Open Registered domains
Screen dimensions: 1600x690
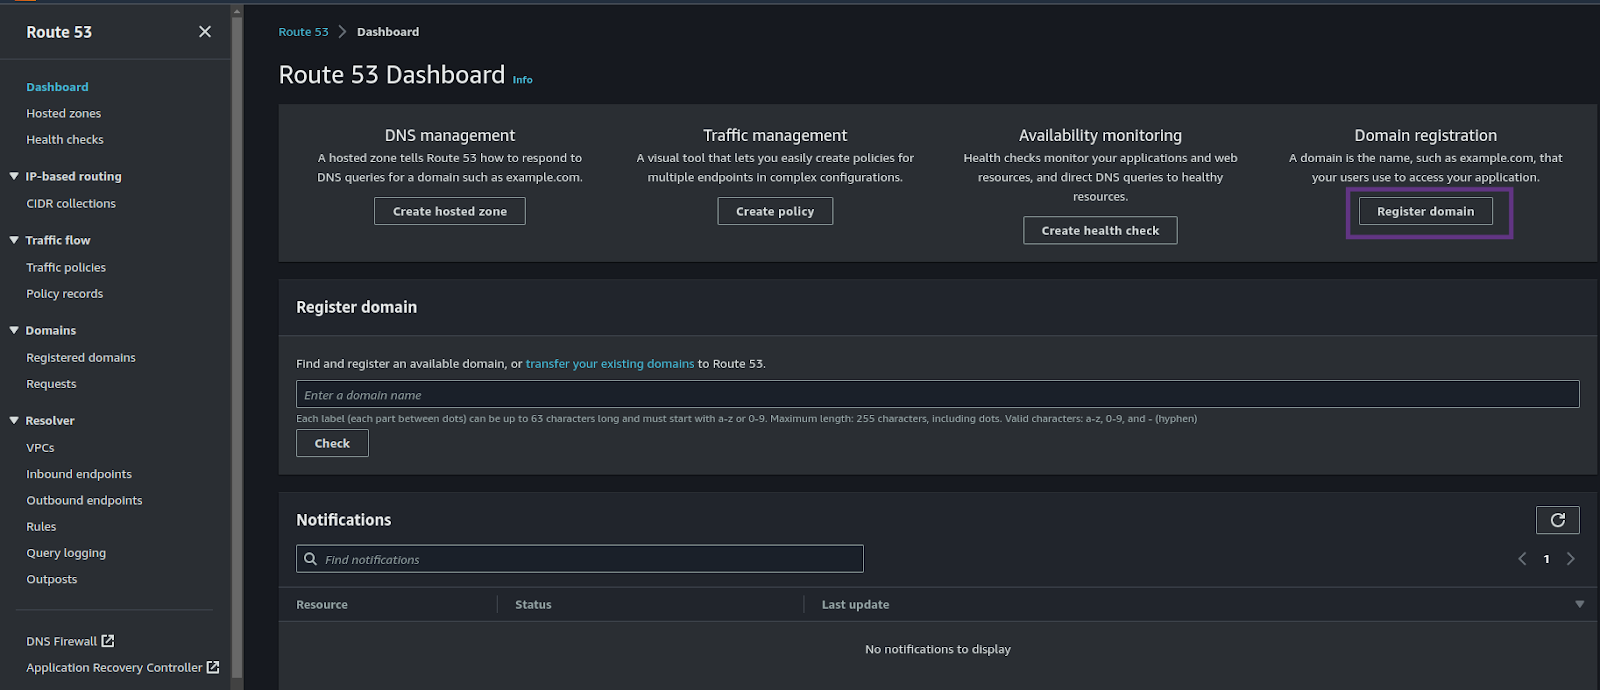pos(81,357)
